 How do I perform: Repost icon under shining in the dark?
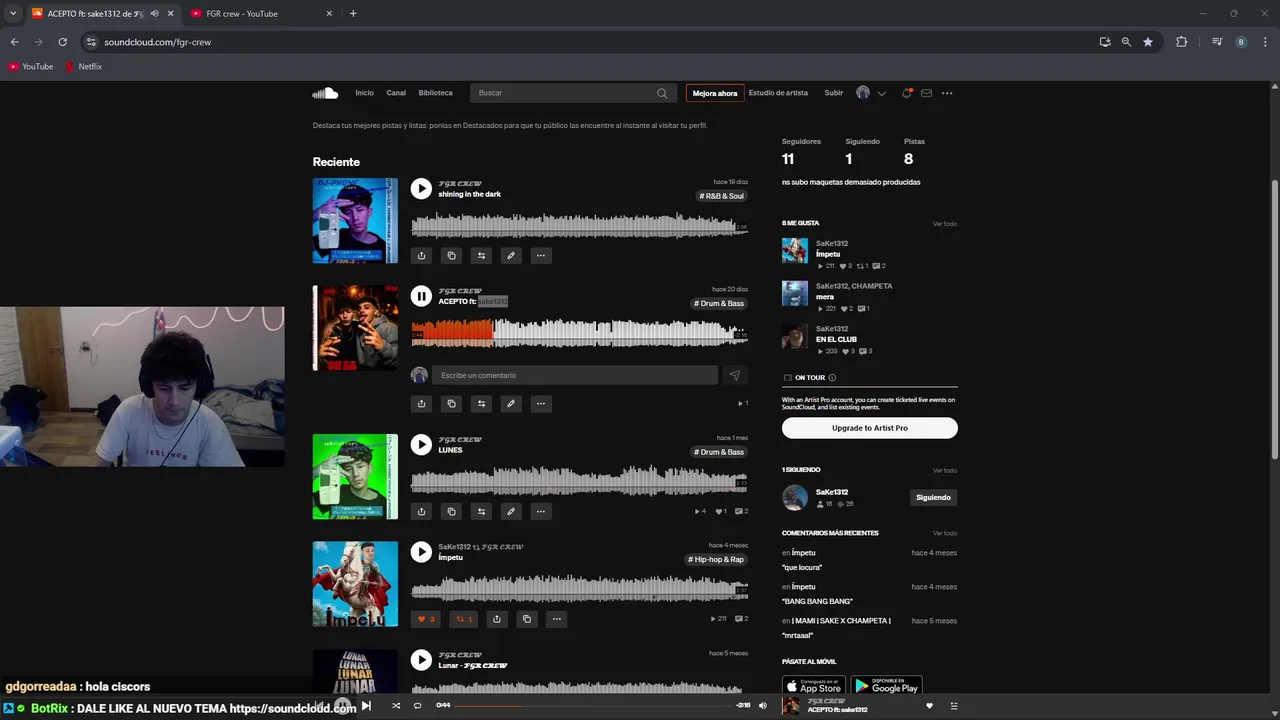pyautogui.click(x=481, y=256)
